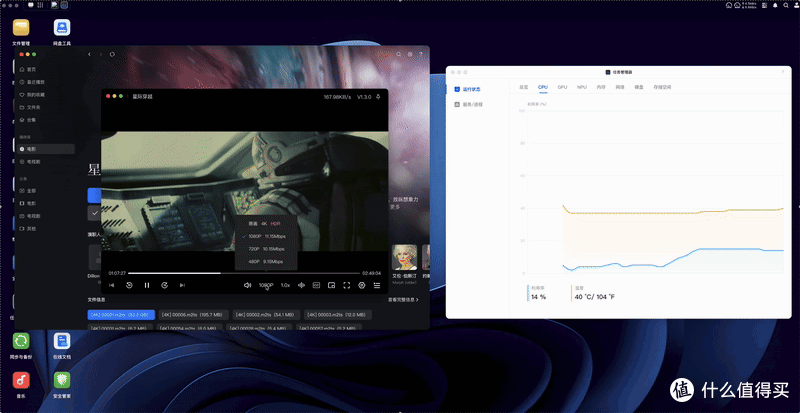Image resolution: width=800 pixels, height=413 pixels.
Task: Select the 00002.m2ts (54.1 MB) file
Action: click(267, 315)
